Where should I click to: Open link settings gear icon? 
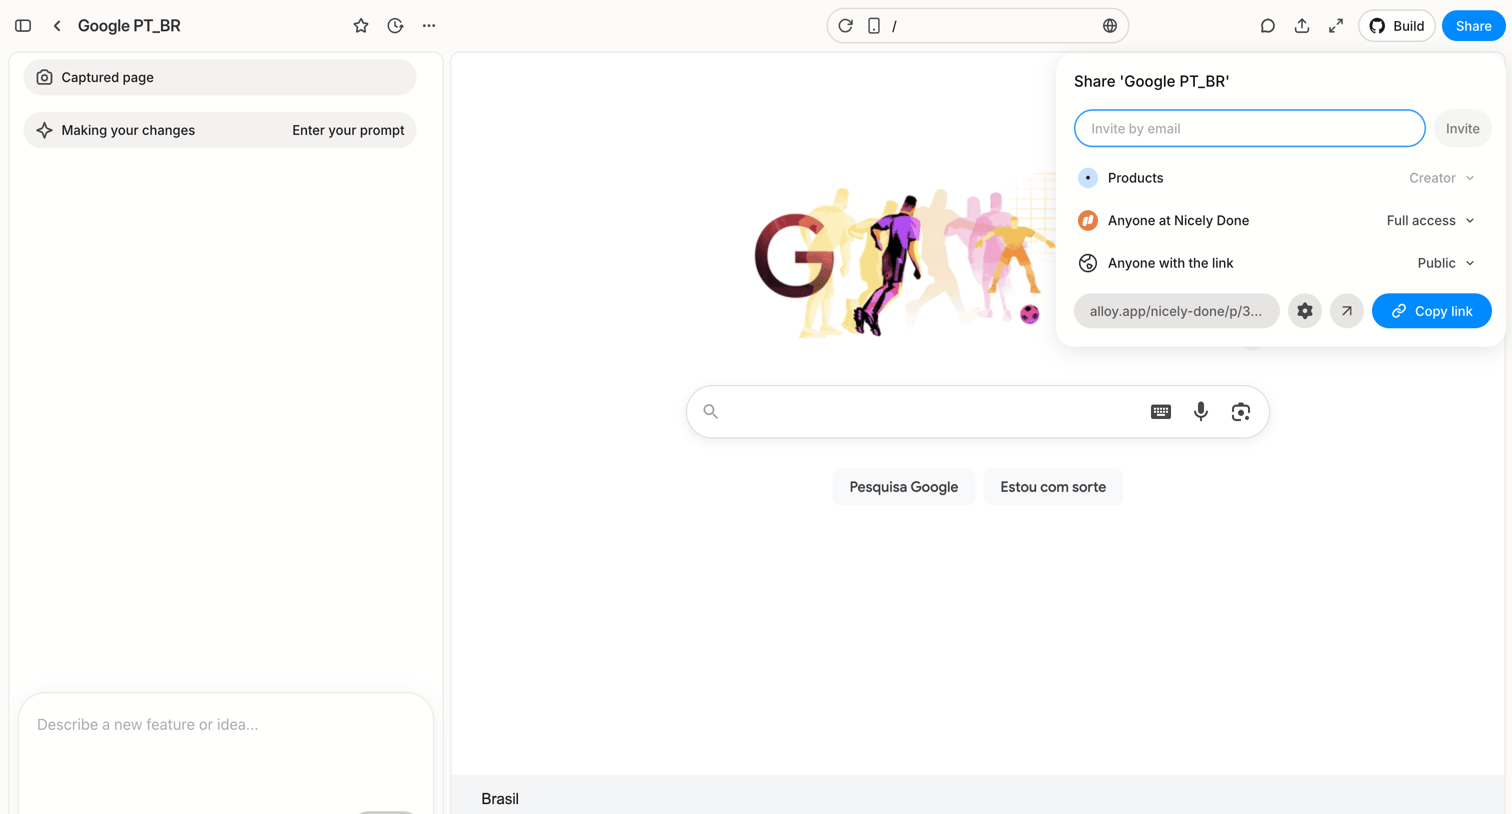1305,311
